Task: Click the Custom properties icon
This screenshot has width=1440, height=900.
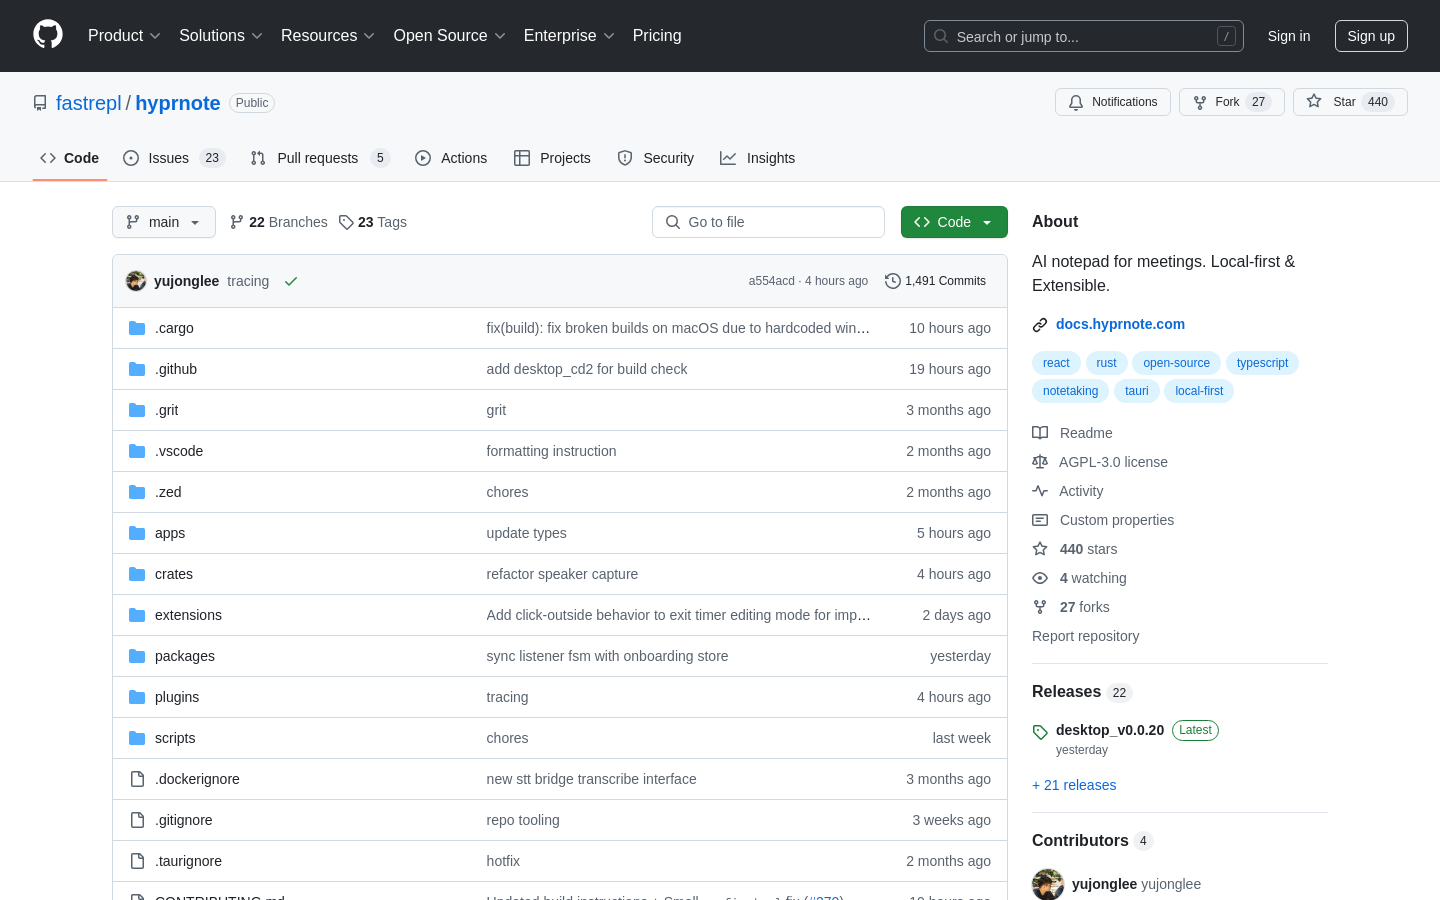Action: (x=1040, y=520)
